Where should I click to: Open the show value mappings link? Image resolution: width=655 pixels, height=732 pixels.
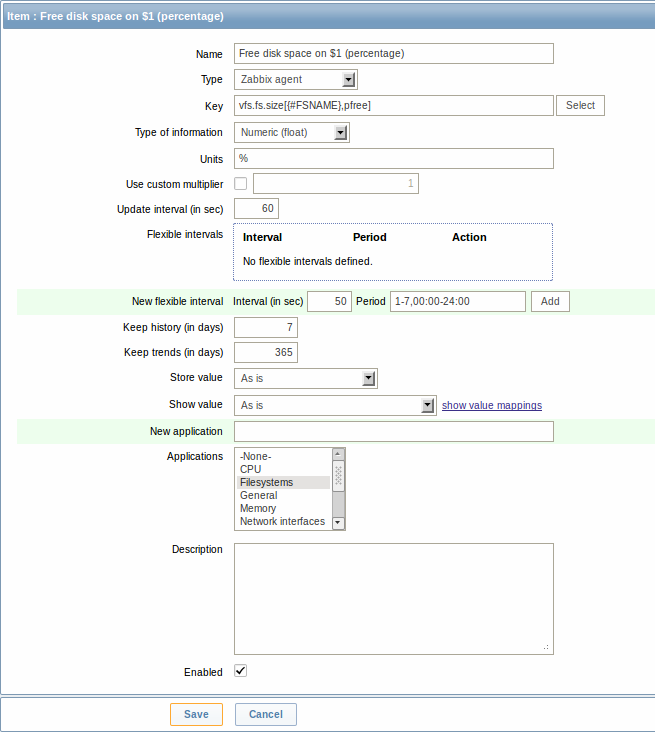tap(492, 406)
